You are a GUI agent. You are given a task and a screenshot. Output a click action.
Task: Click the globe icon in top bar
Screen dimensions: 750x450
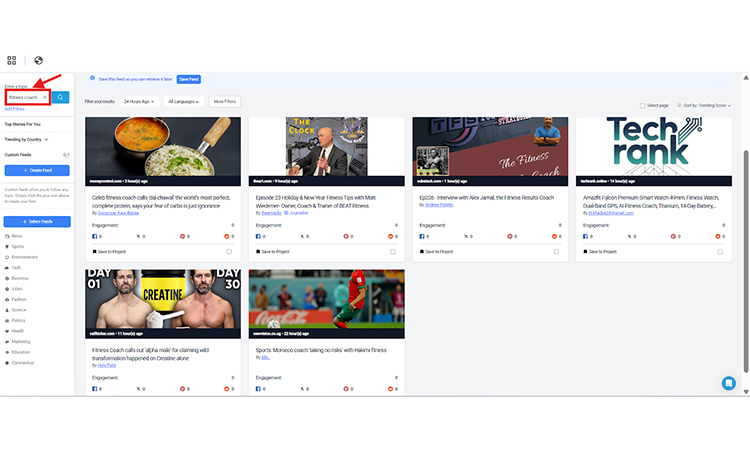(39, 60)
